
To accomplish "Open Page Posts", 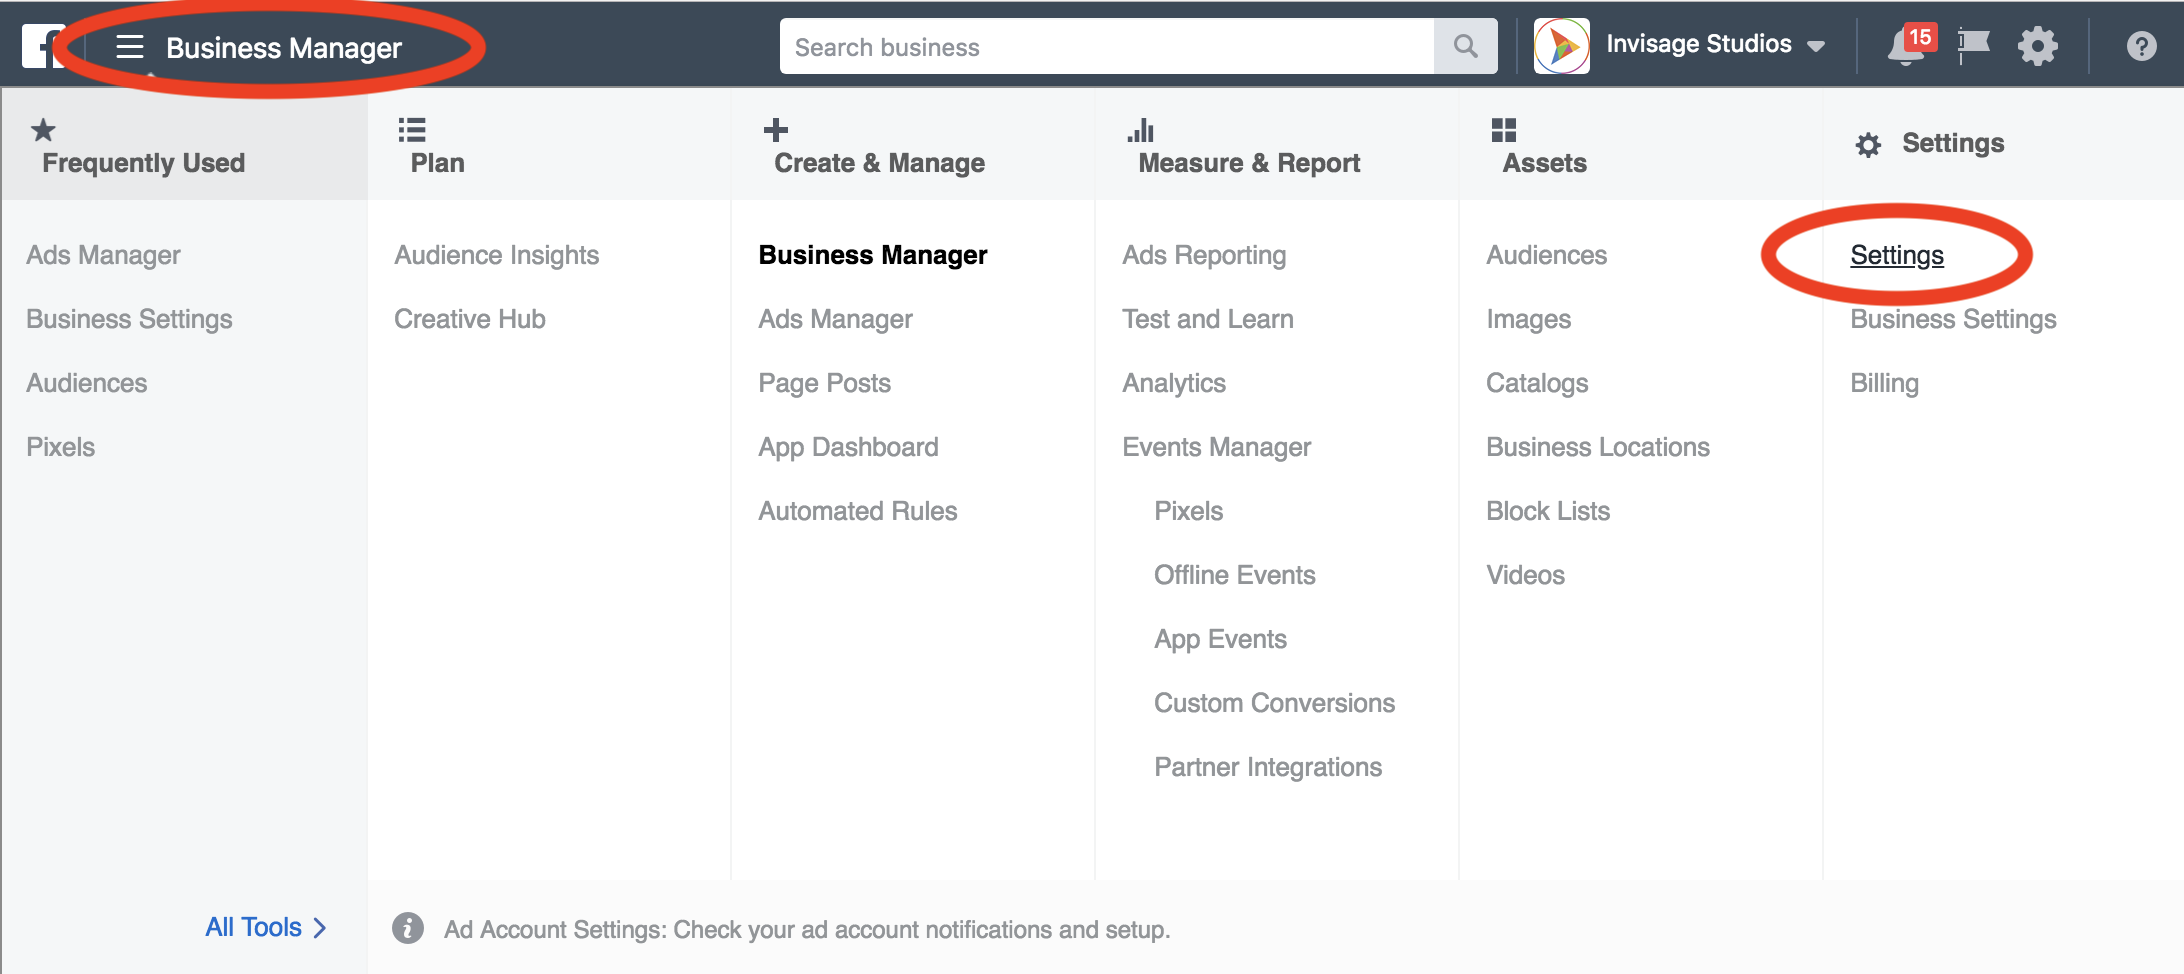I will 824,383.
